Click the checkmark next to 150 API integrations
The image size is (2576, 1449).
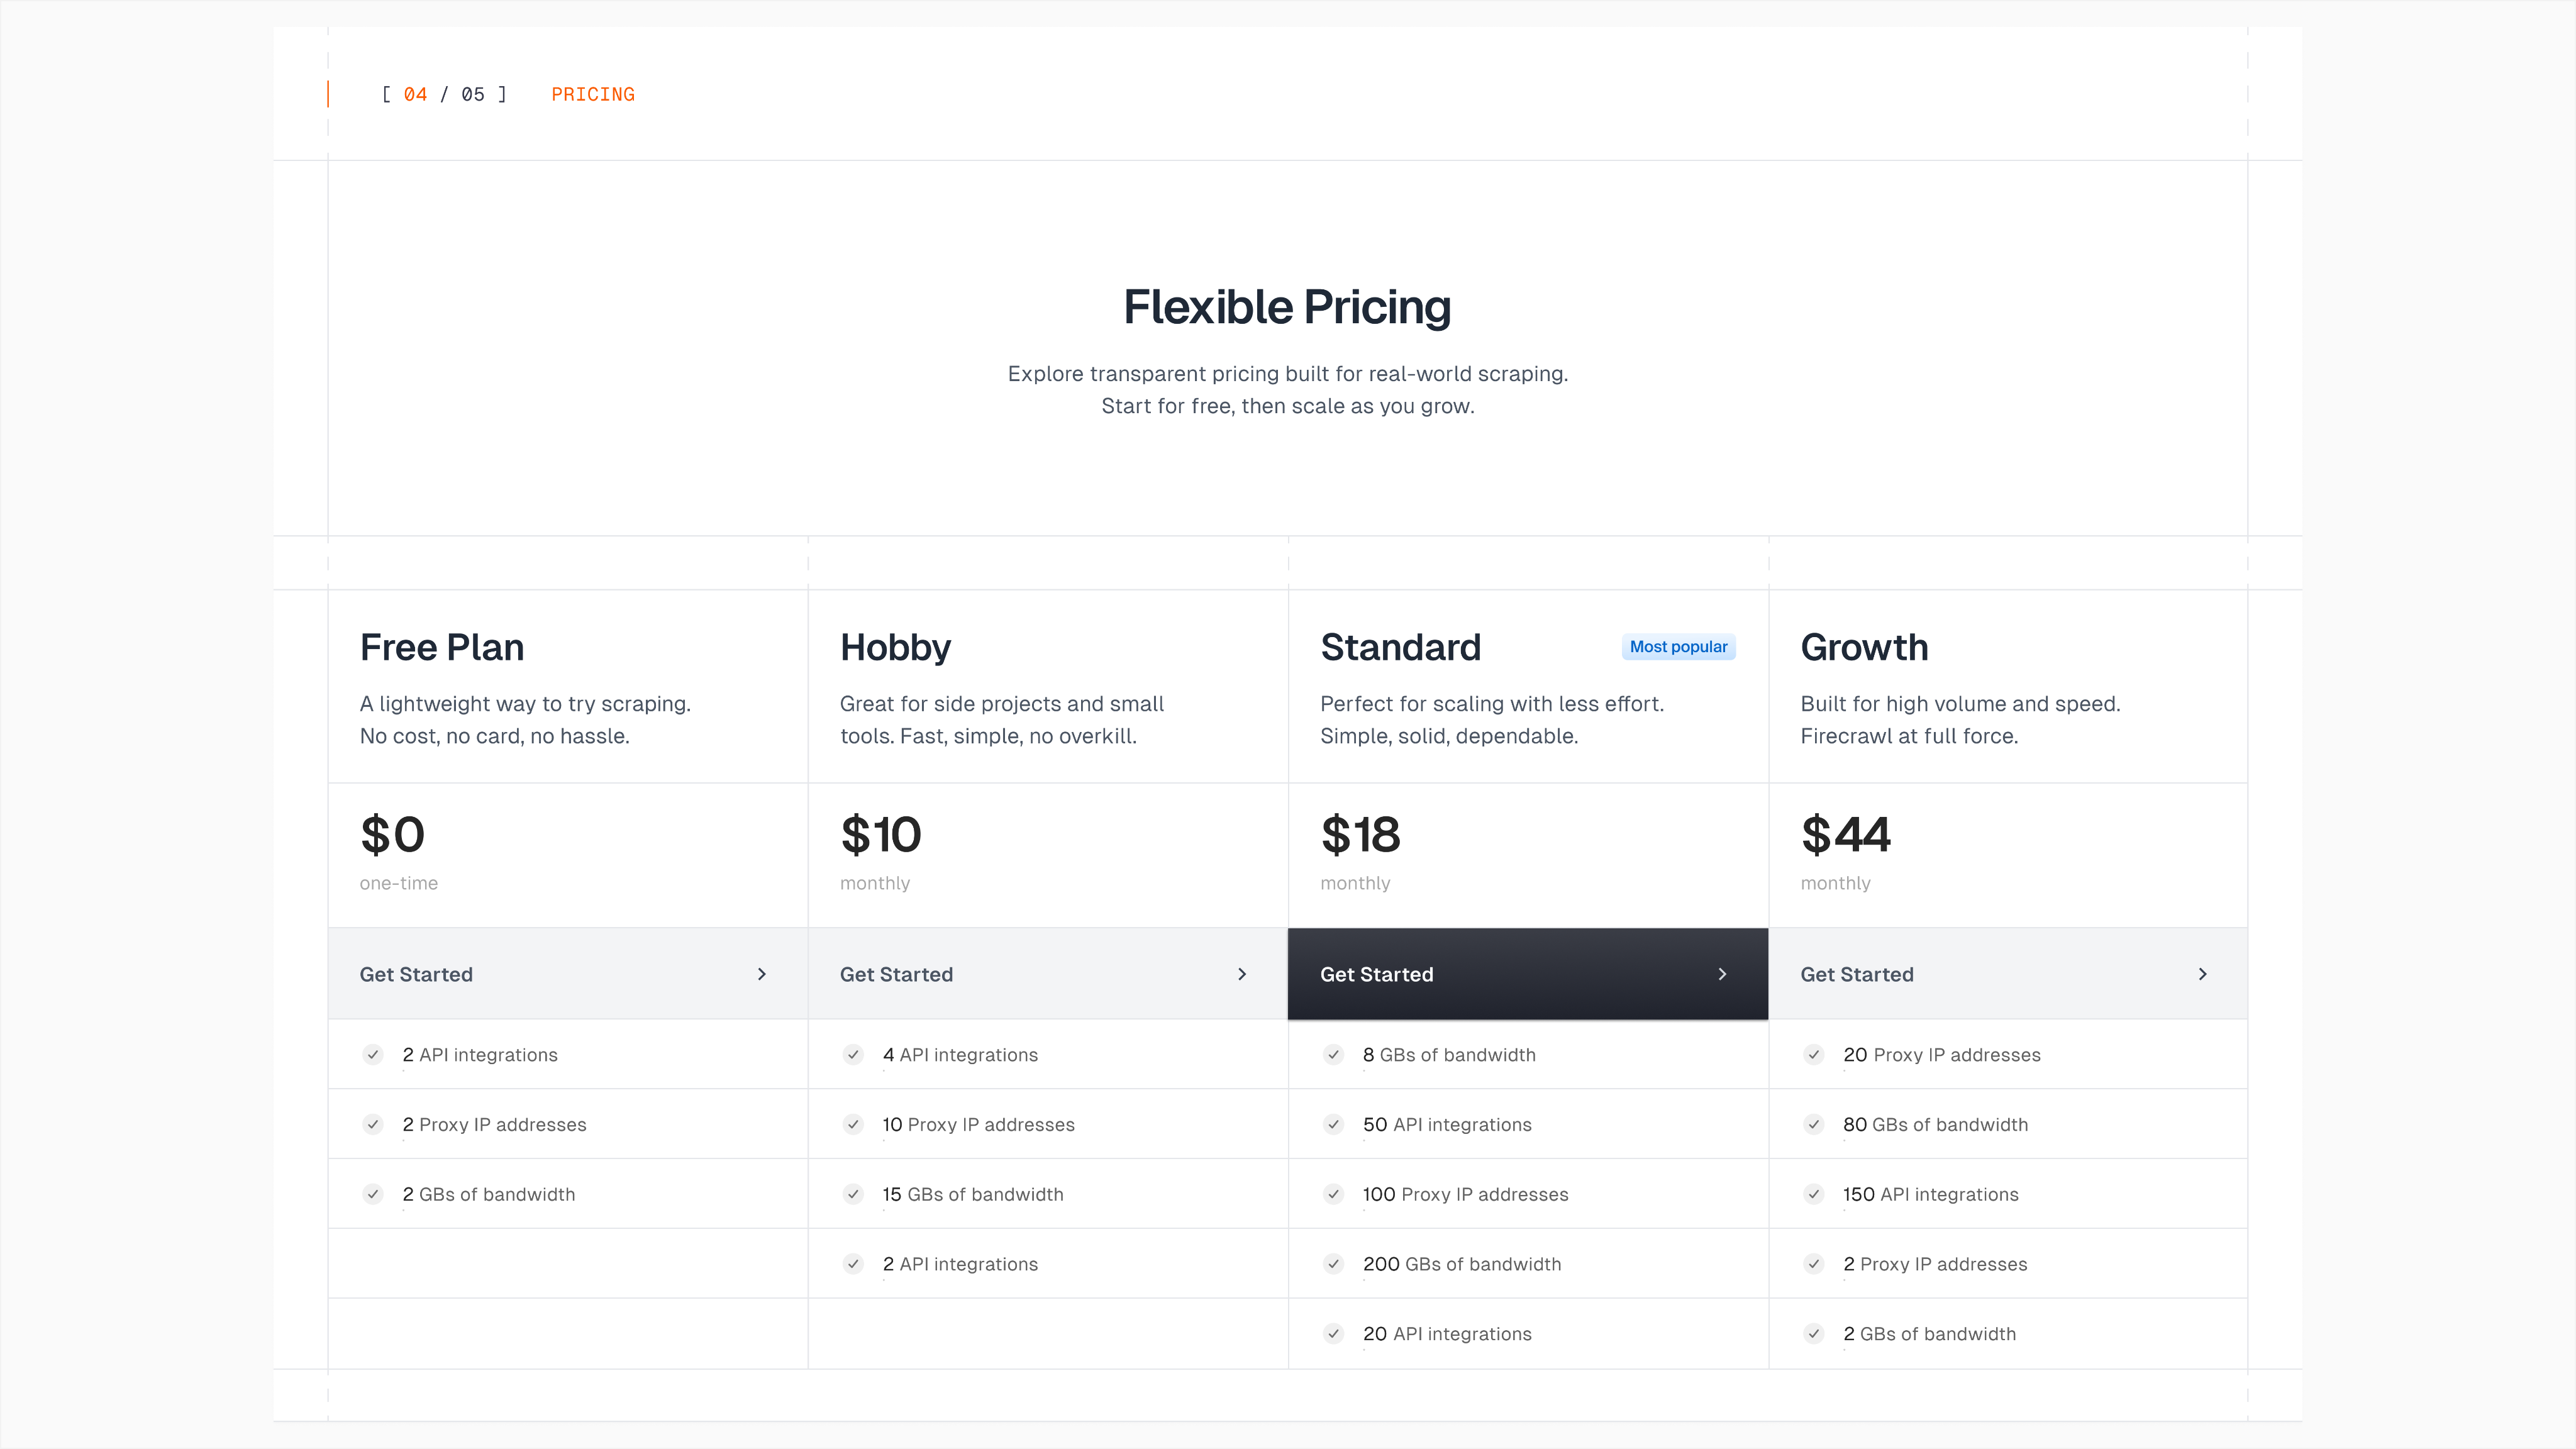[1814, 1194]
